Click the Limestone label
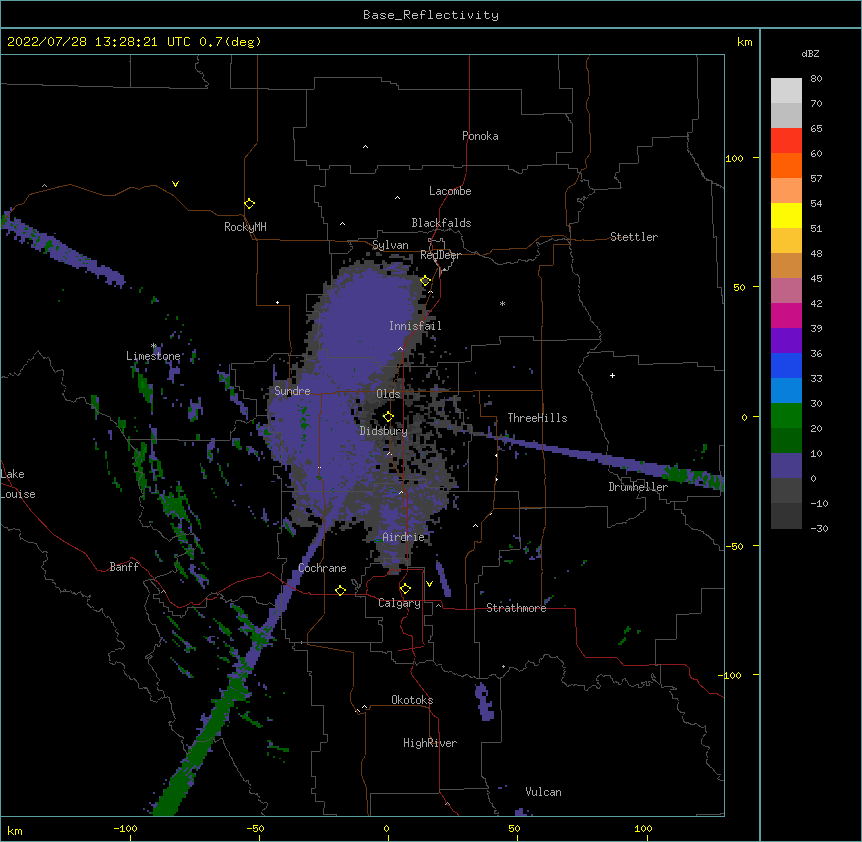The height and width of the screenshot is (842, 862). tap(153, 356)
